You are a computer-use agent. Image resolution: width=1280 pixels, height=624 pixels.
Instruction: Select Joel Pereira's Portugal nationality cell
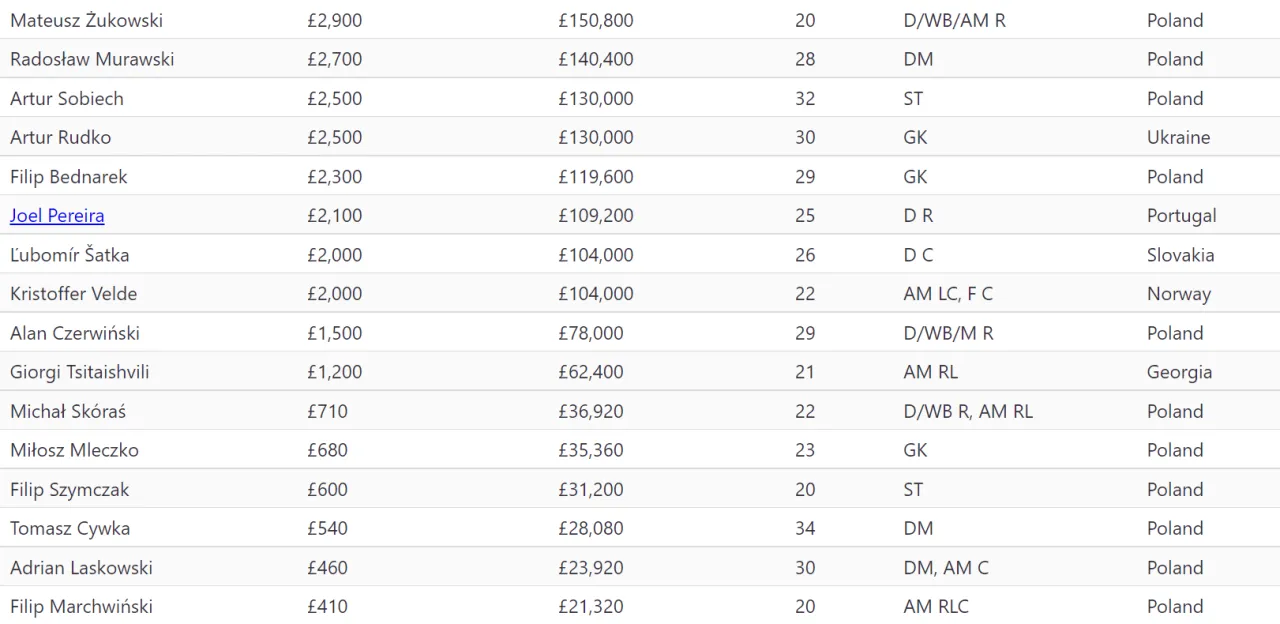[x=1182, y=216]
